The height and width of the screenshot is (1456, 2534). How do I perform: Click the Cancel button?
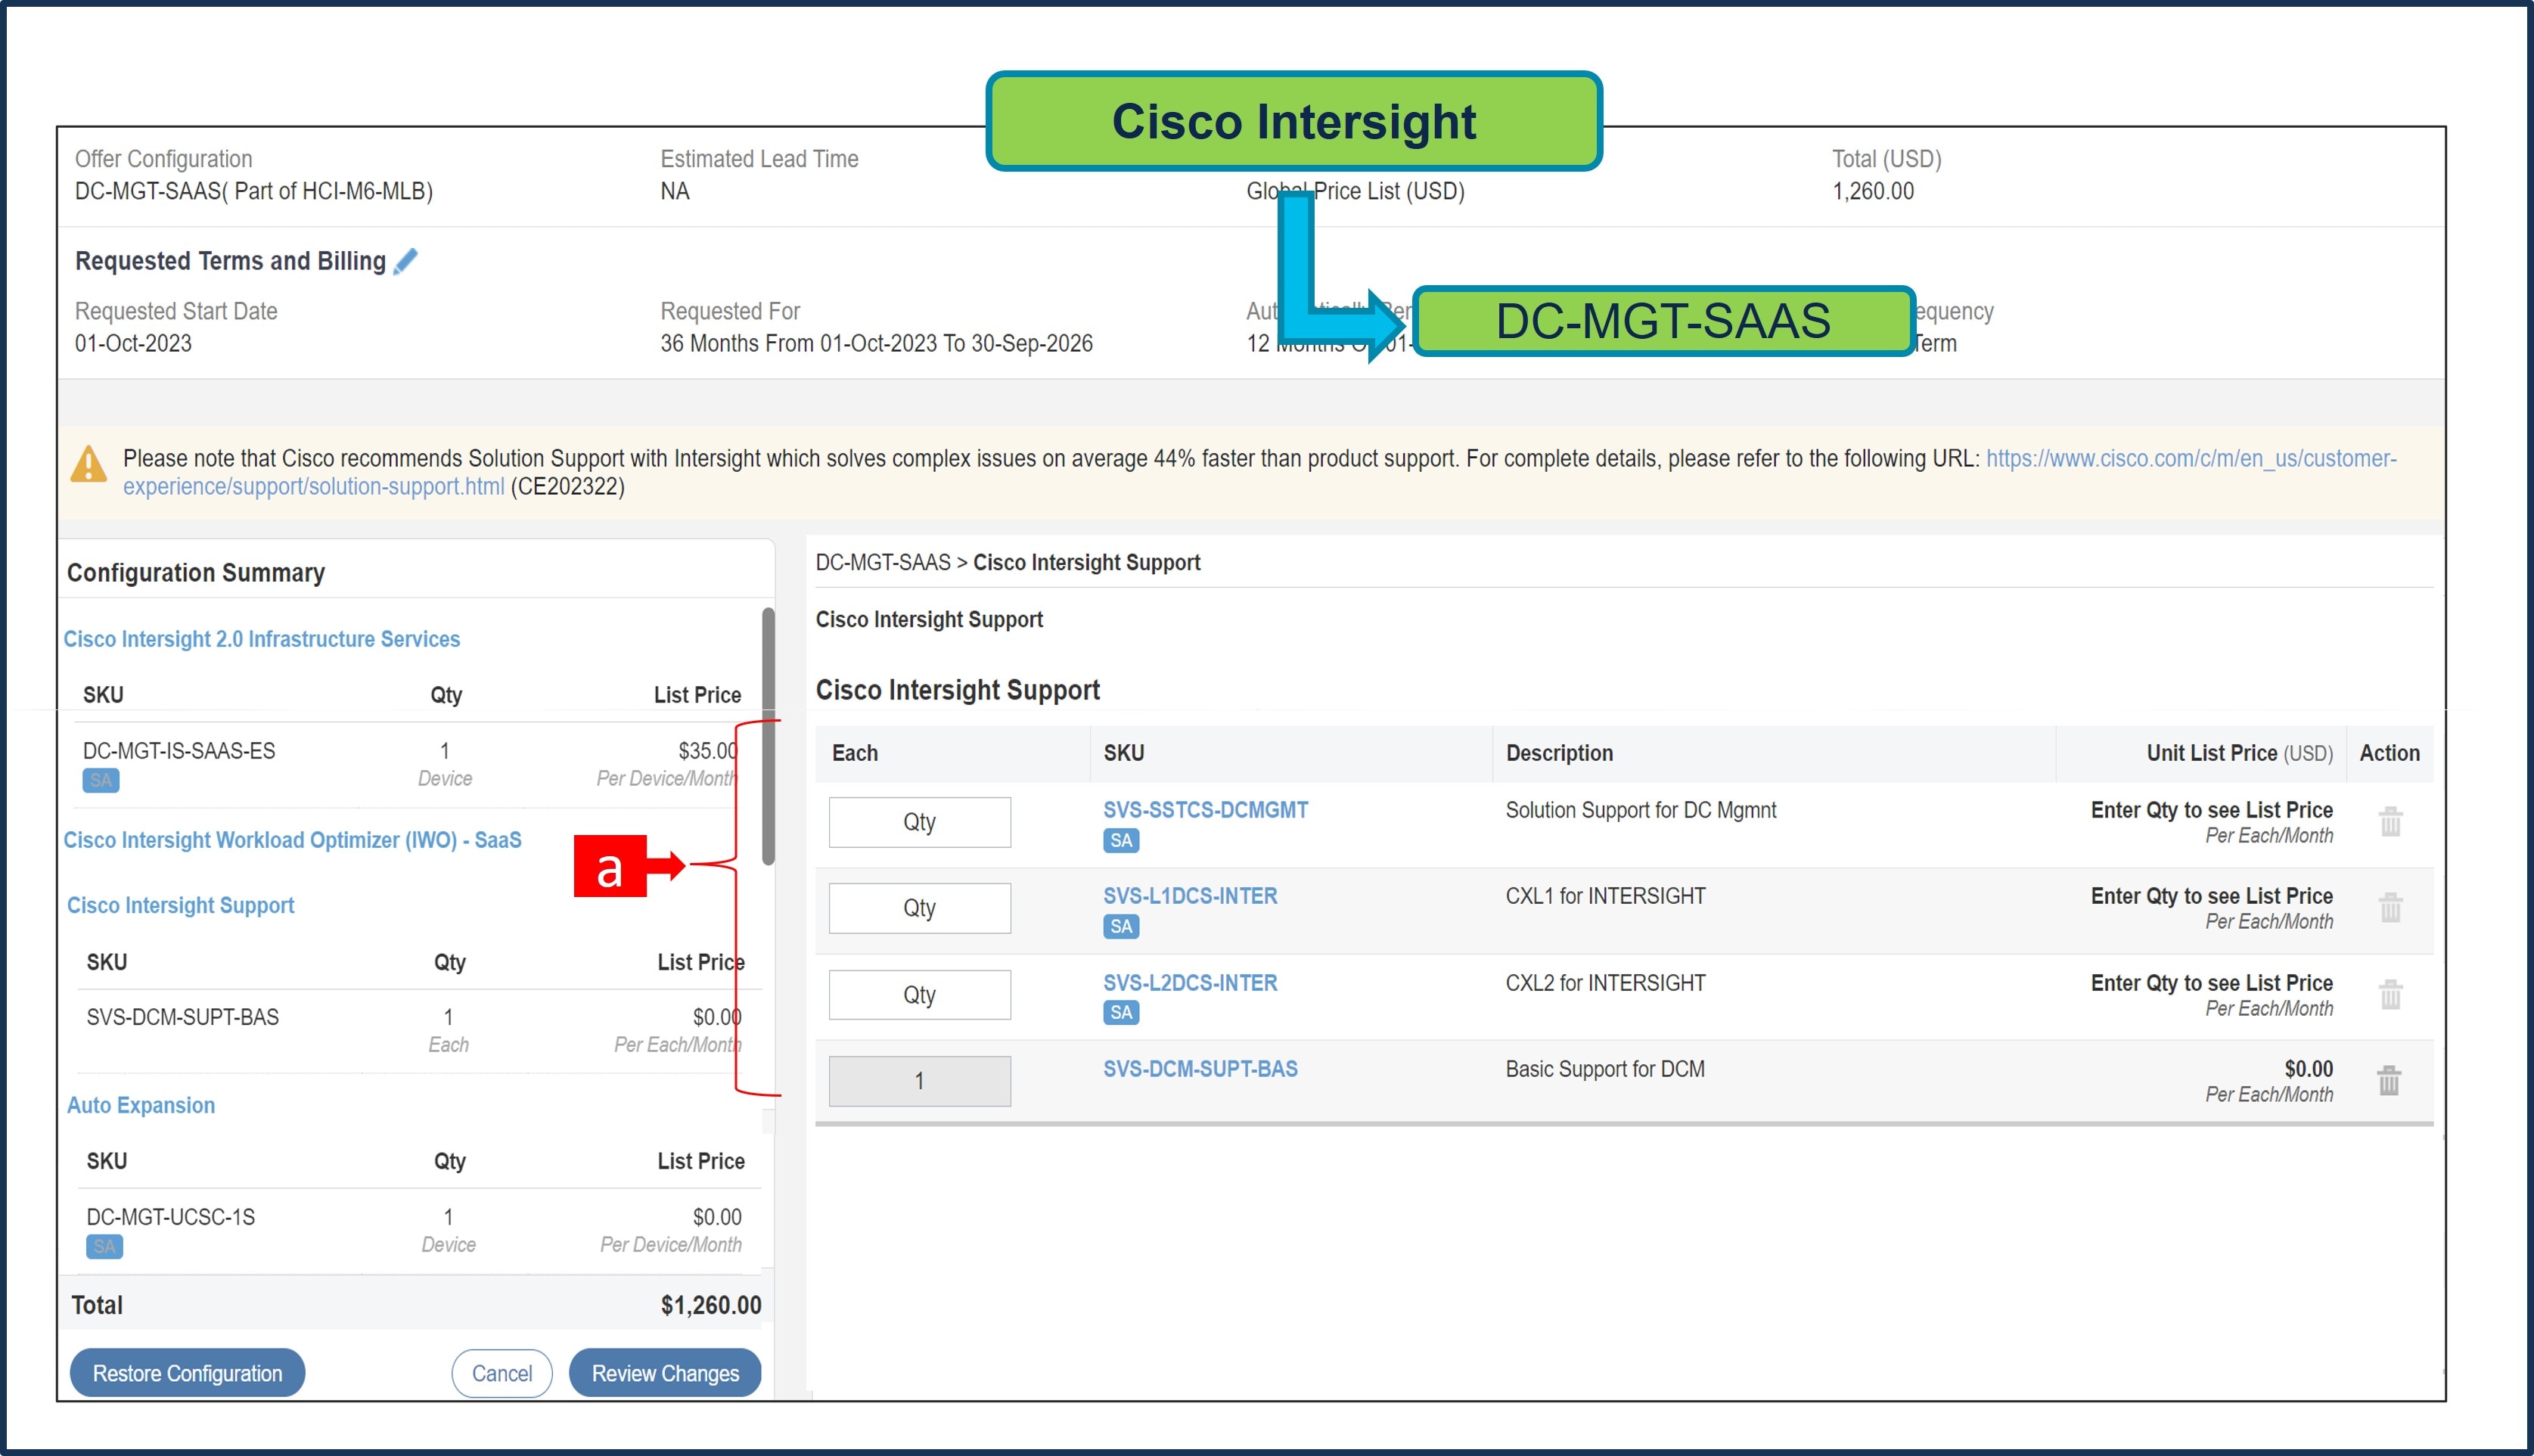[x=502, y=1373]
